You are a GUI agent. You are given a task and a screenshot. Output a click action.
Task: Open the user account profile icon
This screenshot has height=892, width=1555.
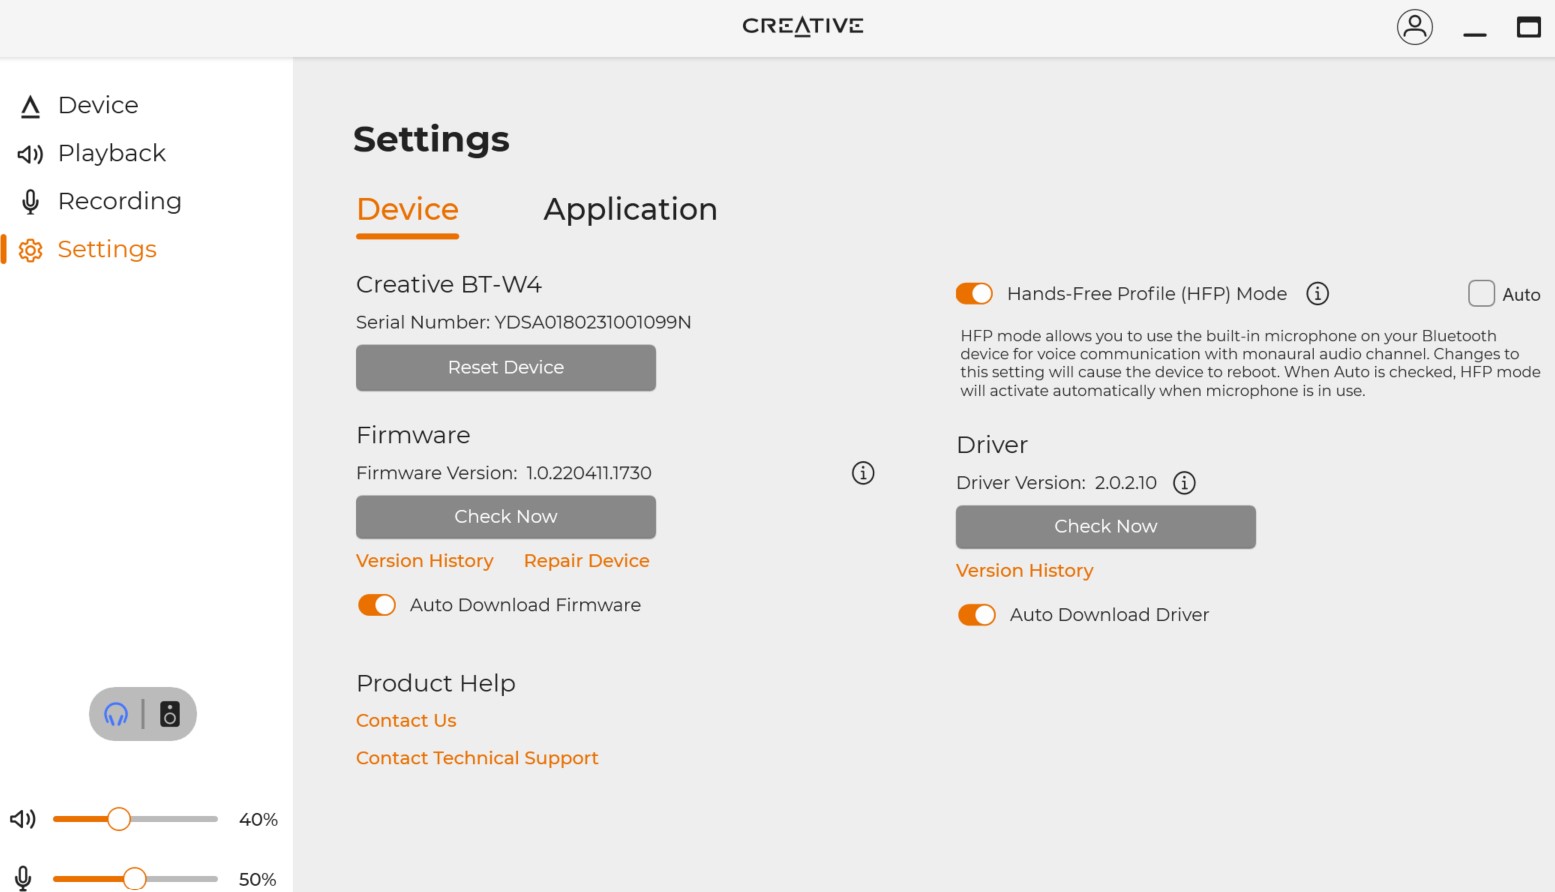pyautogui.click(x=1414, y=27)
